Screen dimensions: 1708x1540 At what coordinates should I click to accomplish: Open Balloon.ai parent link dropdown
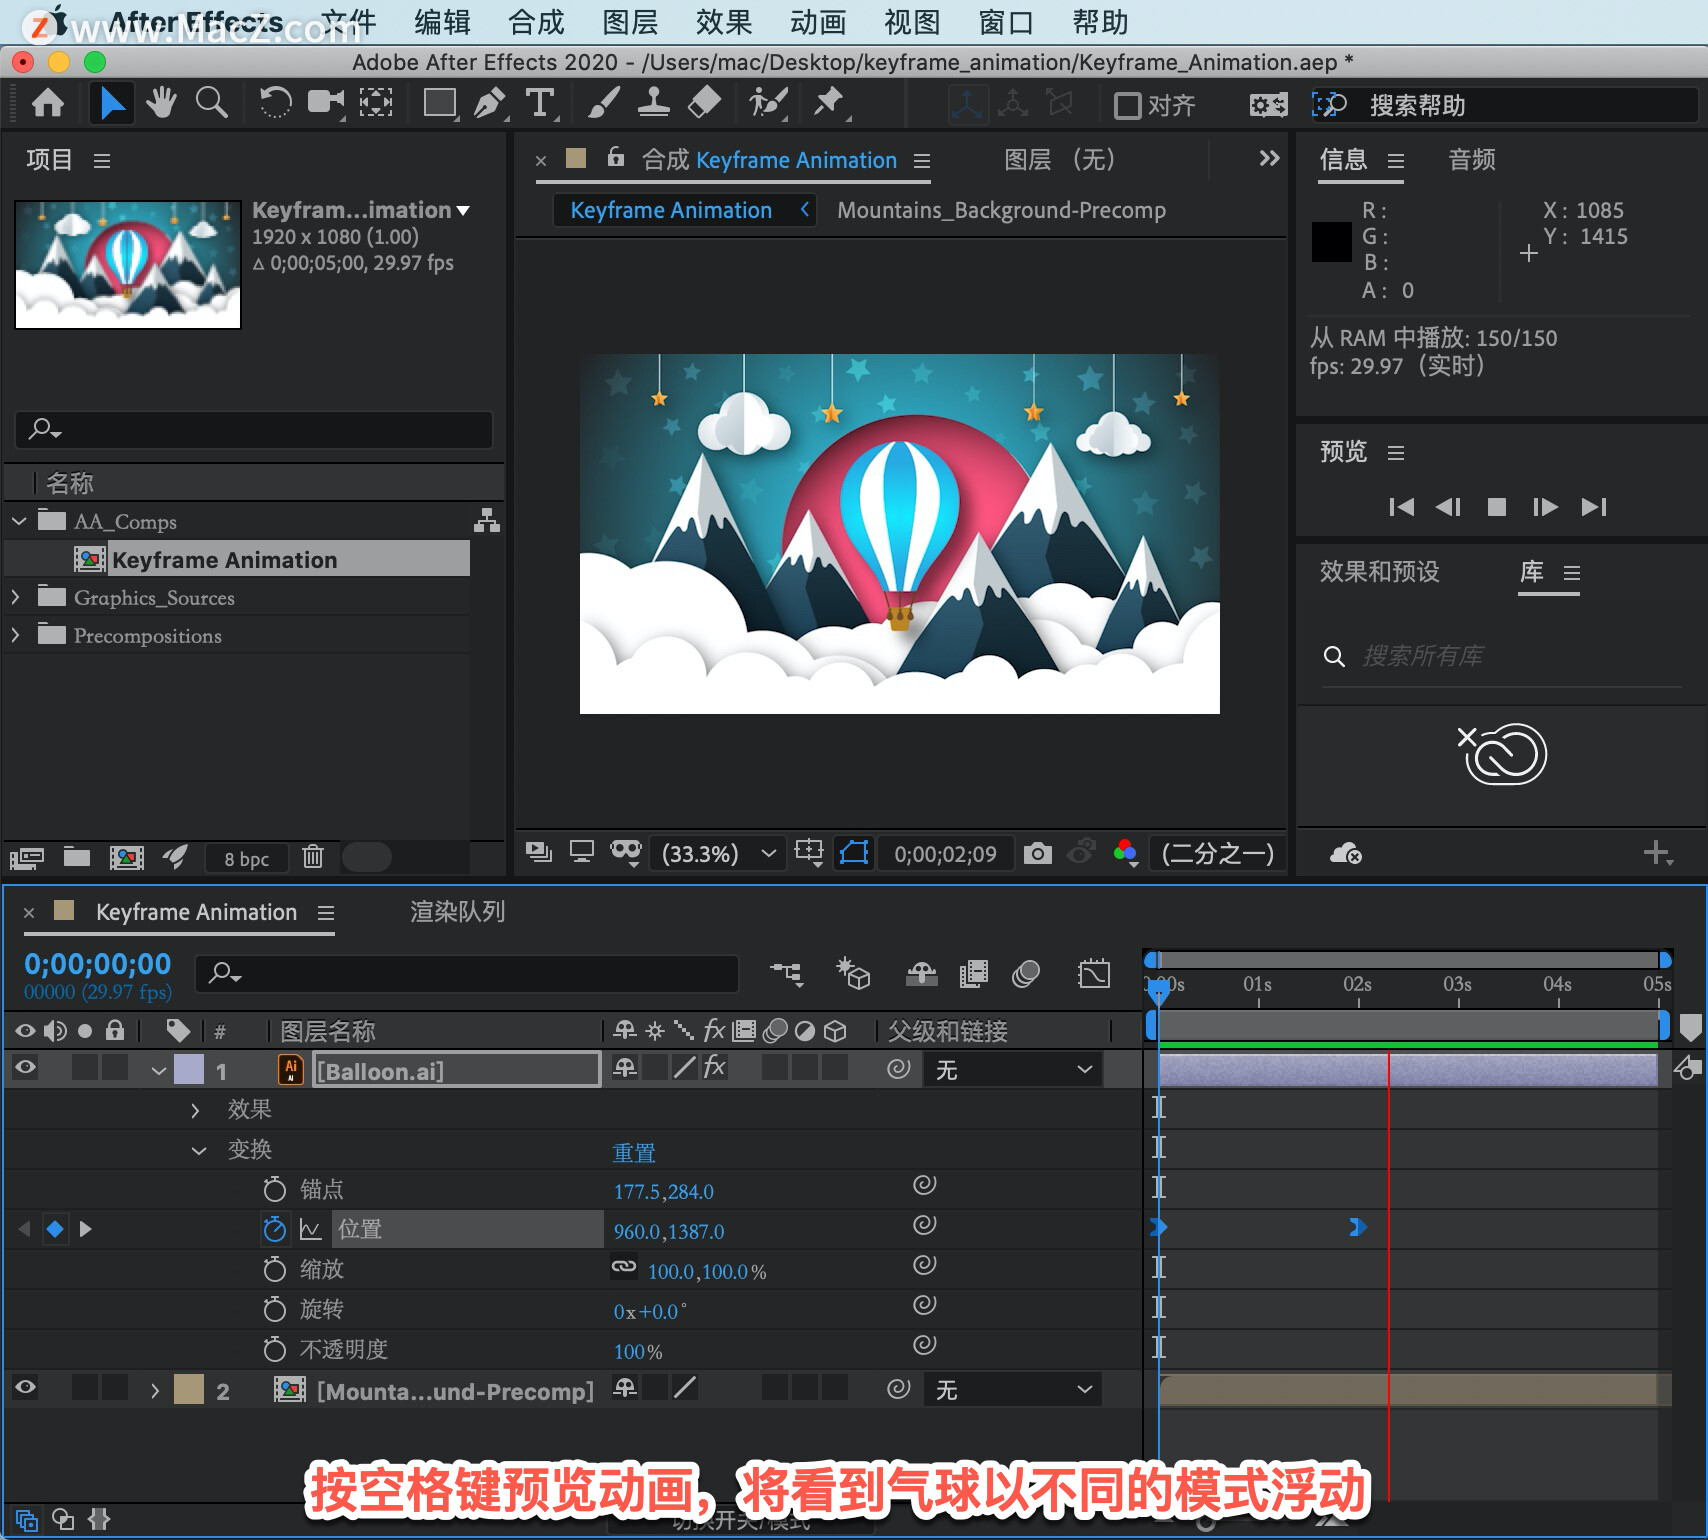[x=1012, y=1070]
